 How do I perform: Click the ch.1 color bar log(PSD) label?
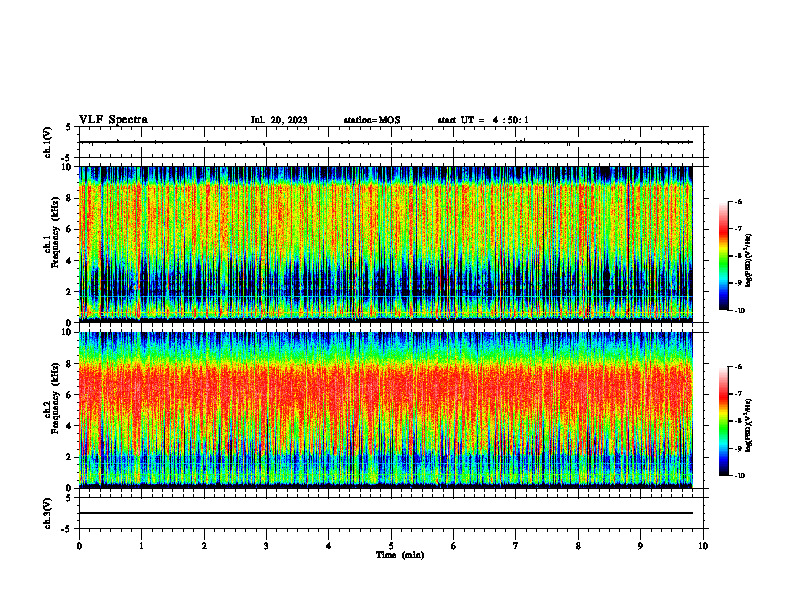(x=749, y=260)
